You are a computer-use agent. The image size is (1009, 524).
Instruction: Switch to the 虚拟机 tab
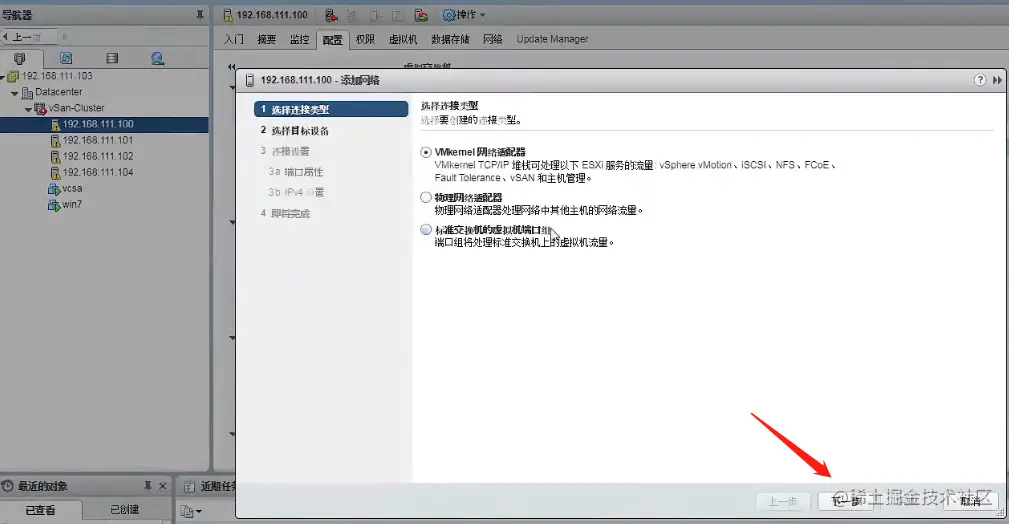pyautogui.click(x=403, y=39)
